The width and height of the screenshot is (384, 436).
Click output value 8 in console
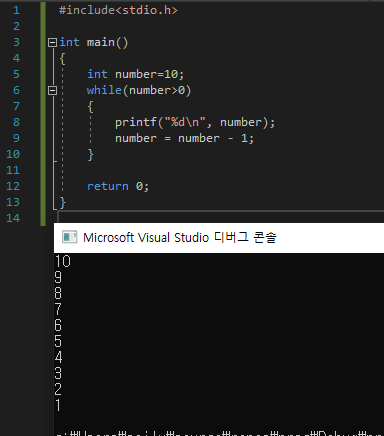pos(58,293)
